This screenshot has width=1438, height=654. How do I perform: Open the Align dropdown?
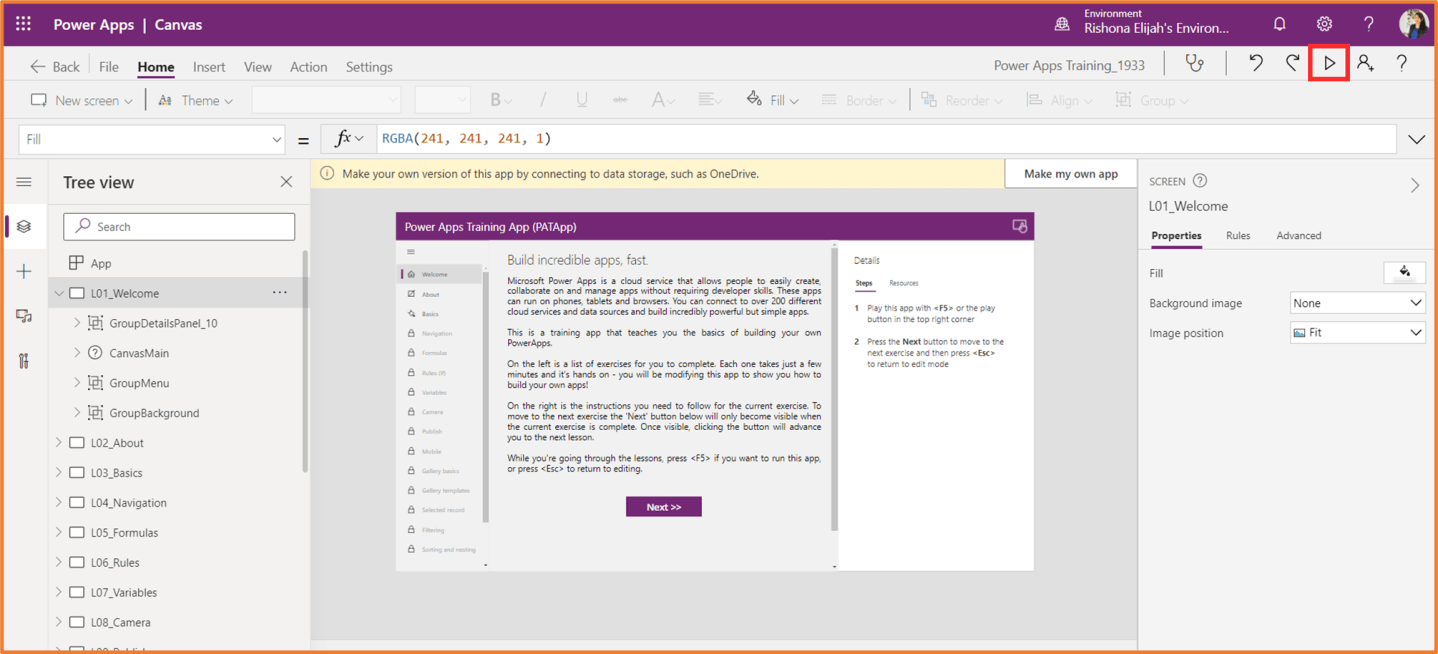(1059, 100)
